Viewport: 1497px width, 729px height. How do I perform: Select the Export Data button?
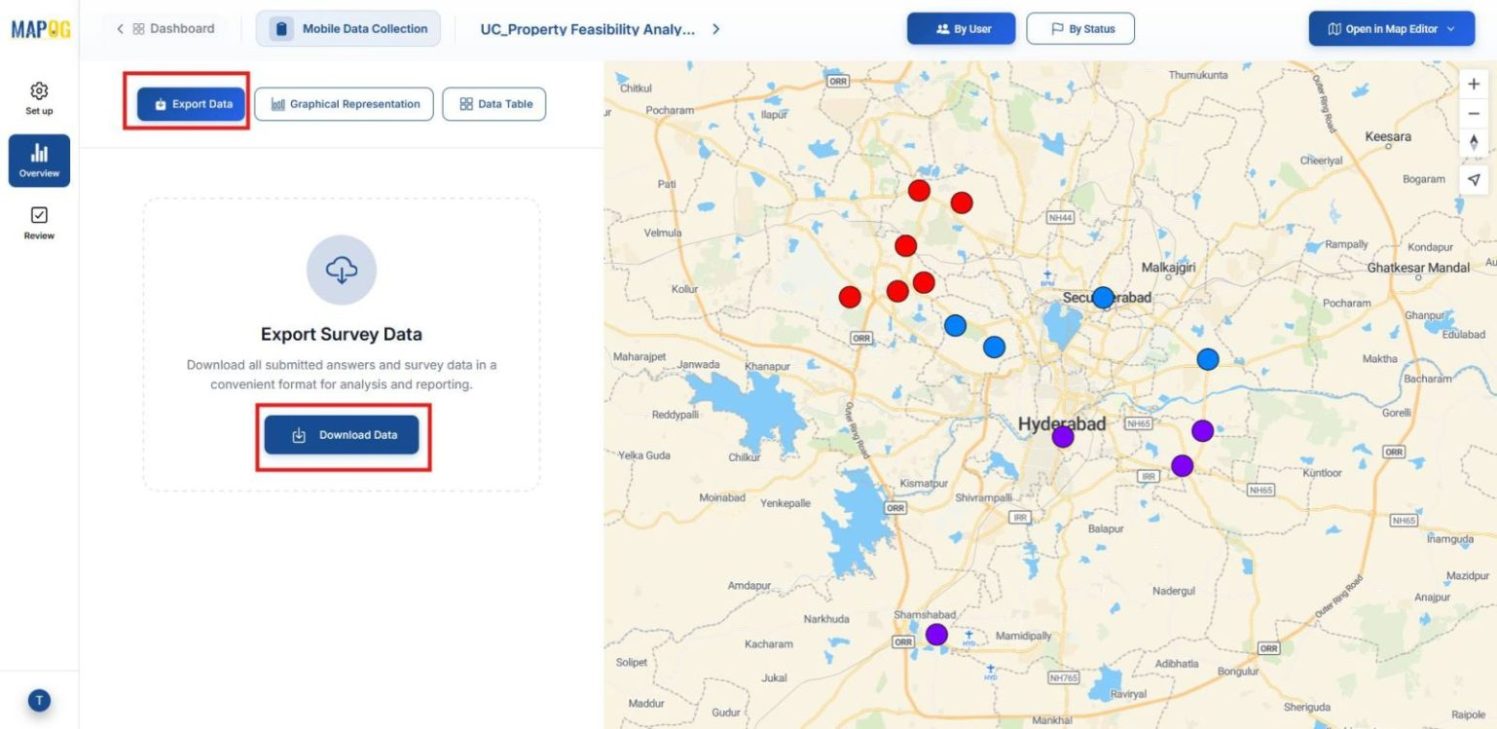click(189, 103)
